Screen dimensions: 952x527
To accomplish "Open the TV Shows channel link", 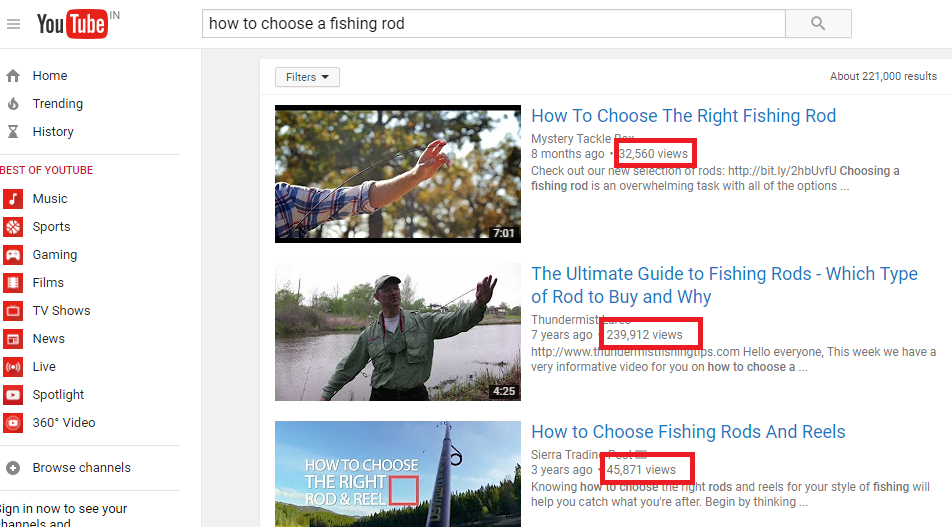I will [61, 310].
